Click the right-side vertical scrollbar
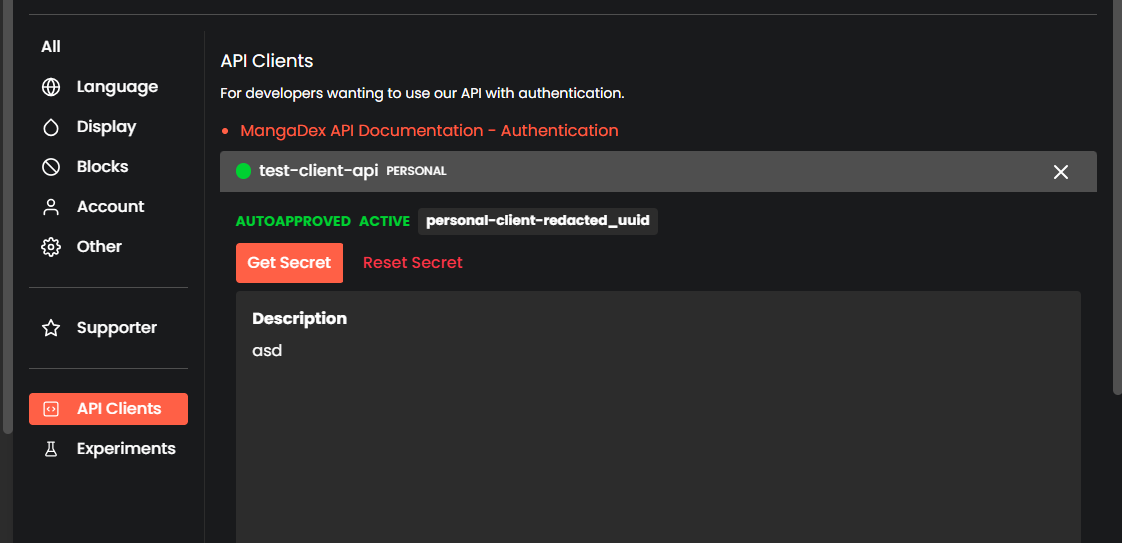 (1117, 197)
